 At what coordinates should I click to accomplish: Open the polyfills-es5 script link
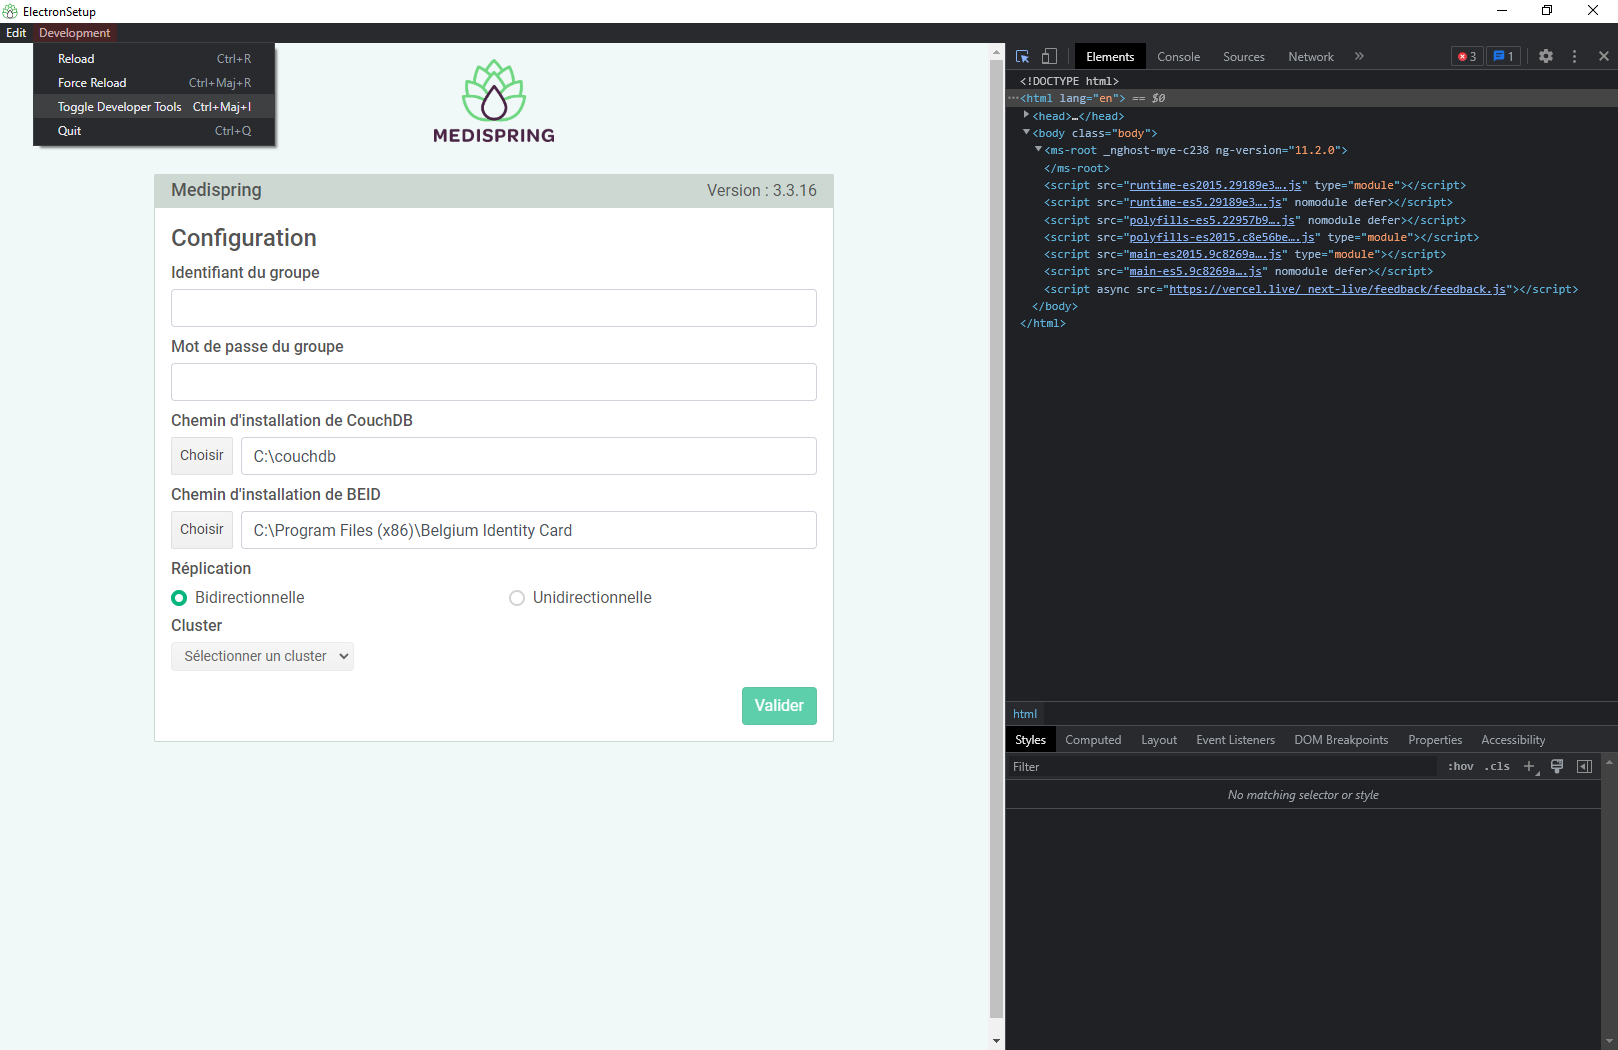pyautogui.click(x=1212, y=220)
